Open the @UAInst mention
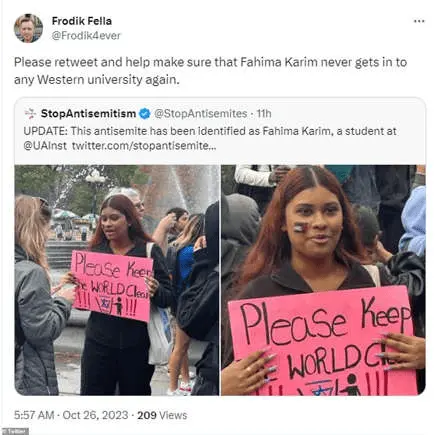The width and height of the screenshot is (435, 435). pos(45,146)
